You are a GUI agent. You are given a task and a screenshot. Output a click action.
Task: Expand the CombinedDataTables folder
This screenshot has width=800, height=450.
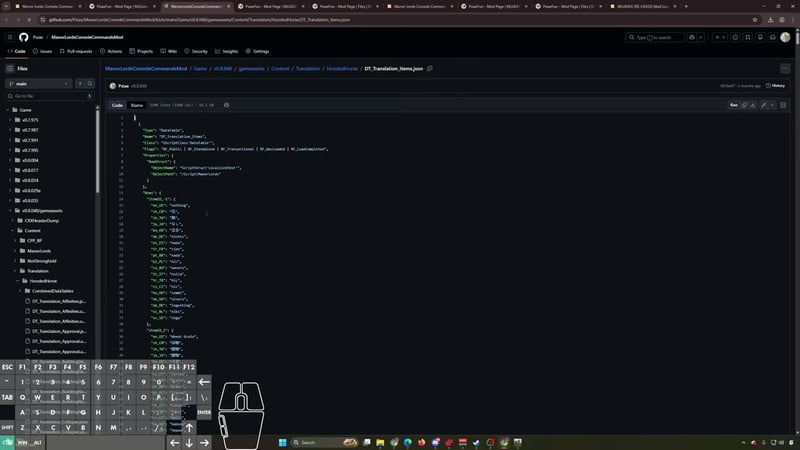(x=20, y=291)
